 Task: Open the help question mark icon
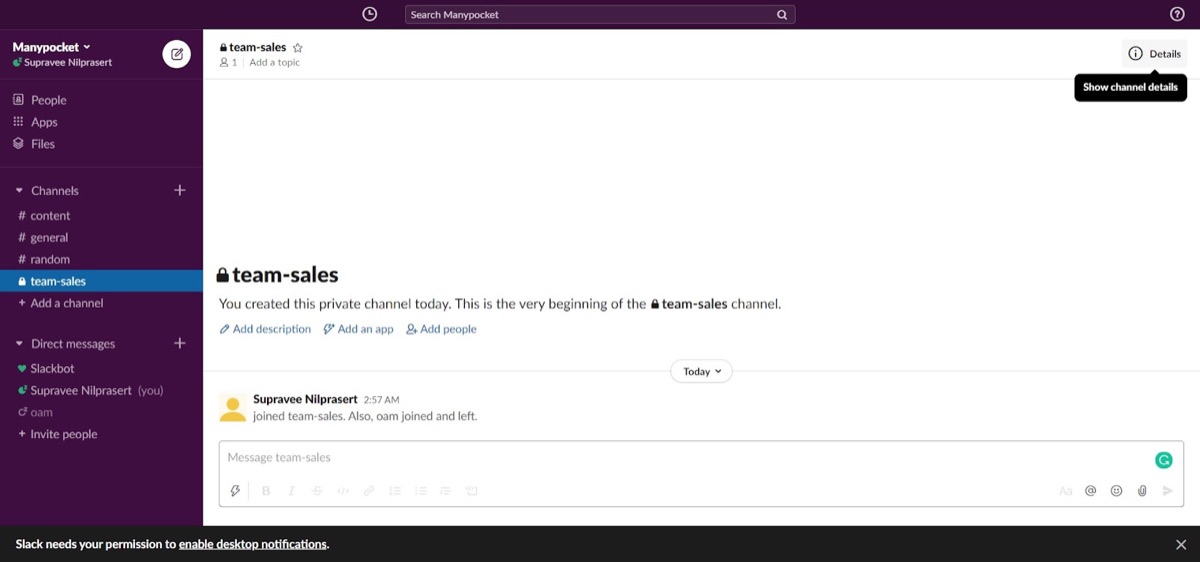pyautogui.click(x=1177, y=14)
